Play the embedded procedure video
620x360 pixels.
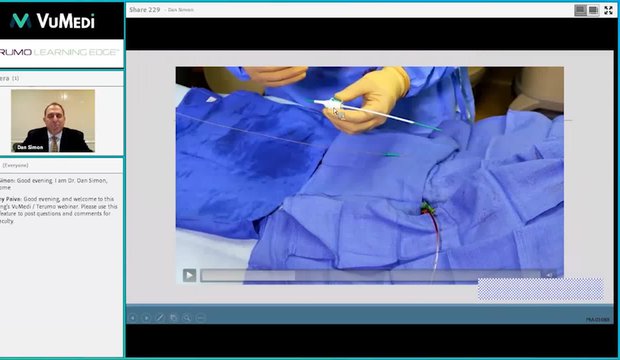[189, 275]
